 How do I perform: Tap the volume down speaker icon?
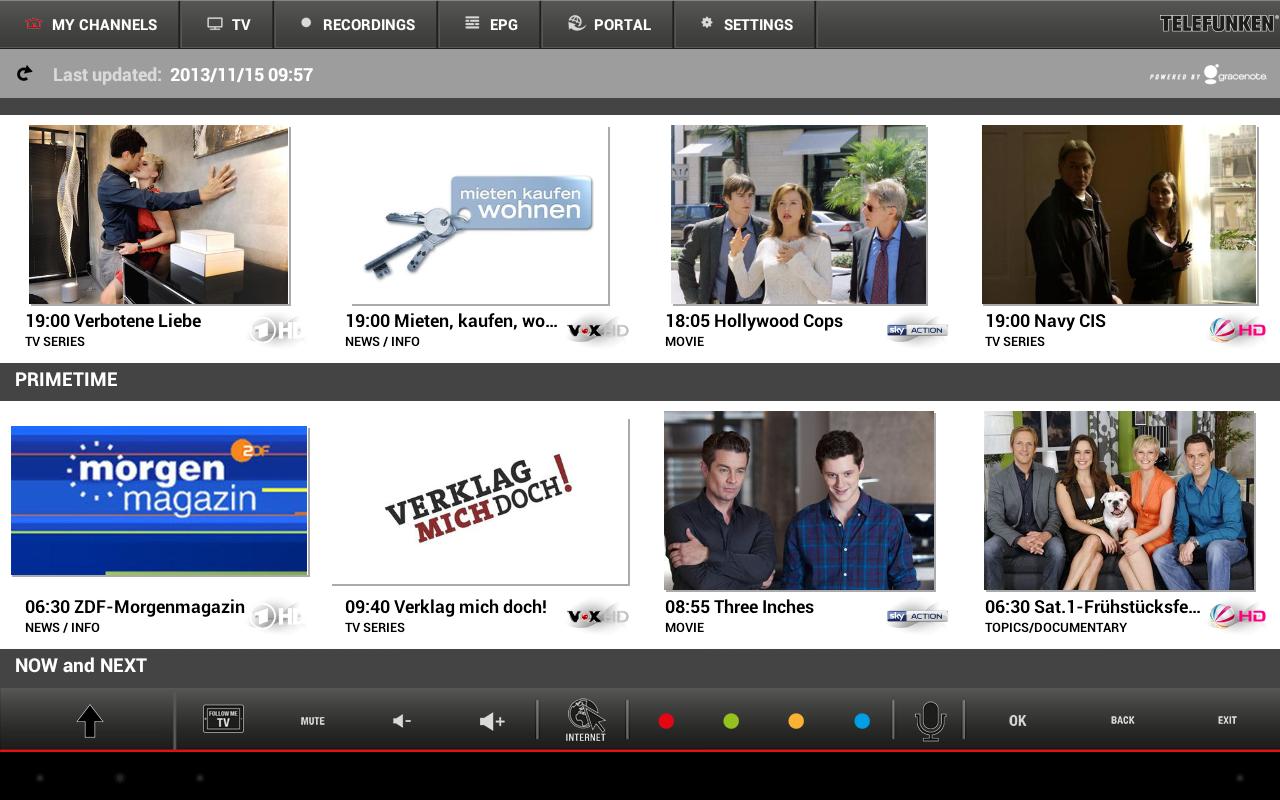(x=402, y=721)
